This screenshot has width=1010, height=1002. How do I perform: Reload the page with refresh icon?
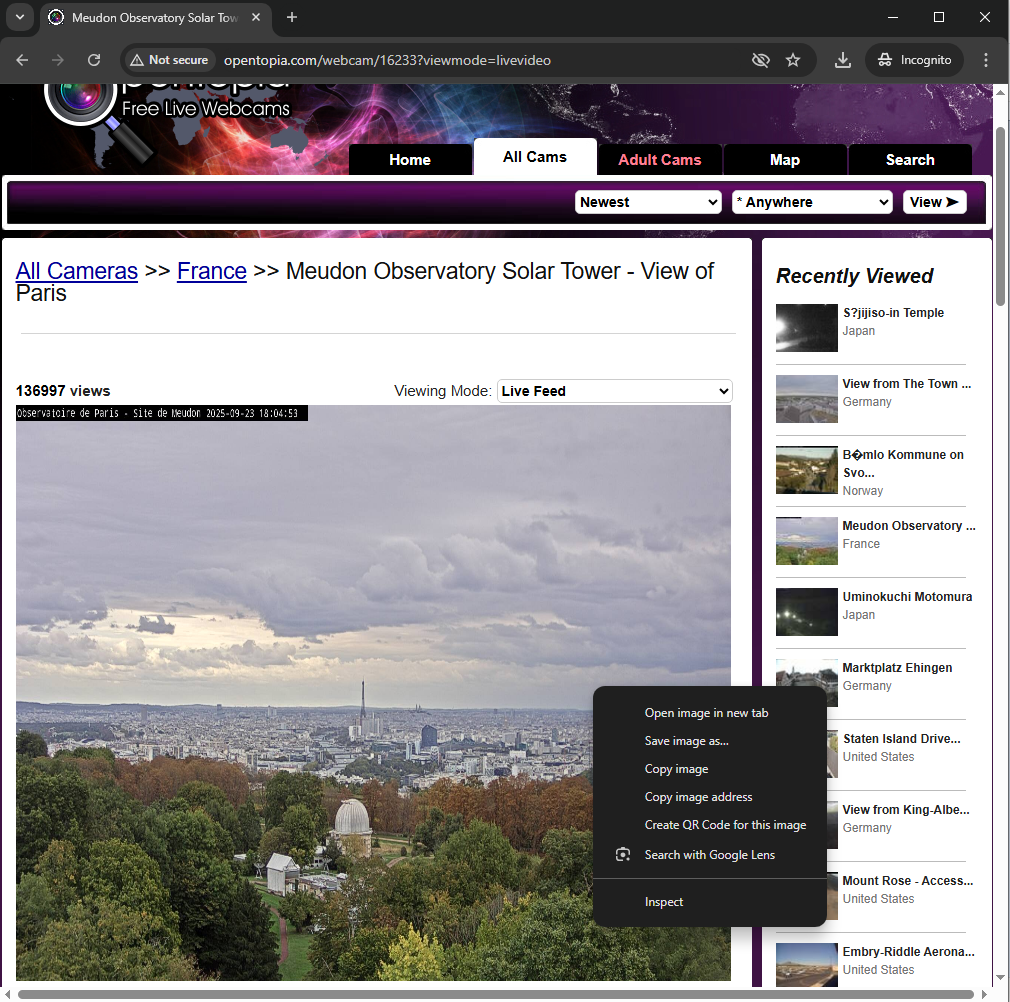[x=94, y=60]
